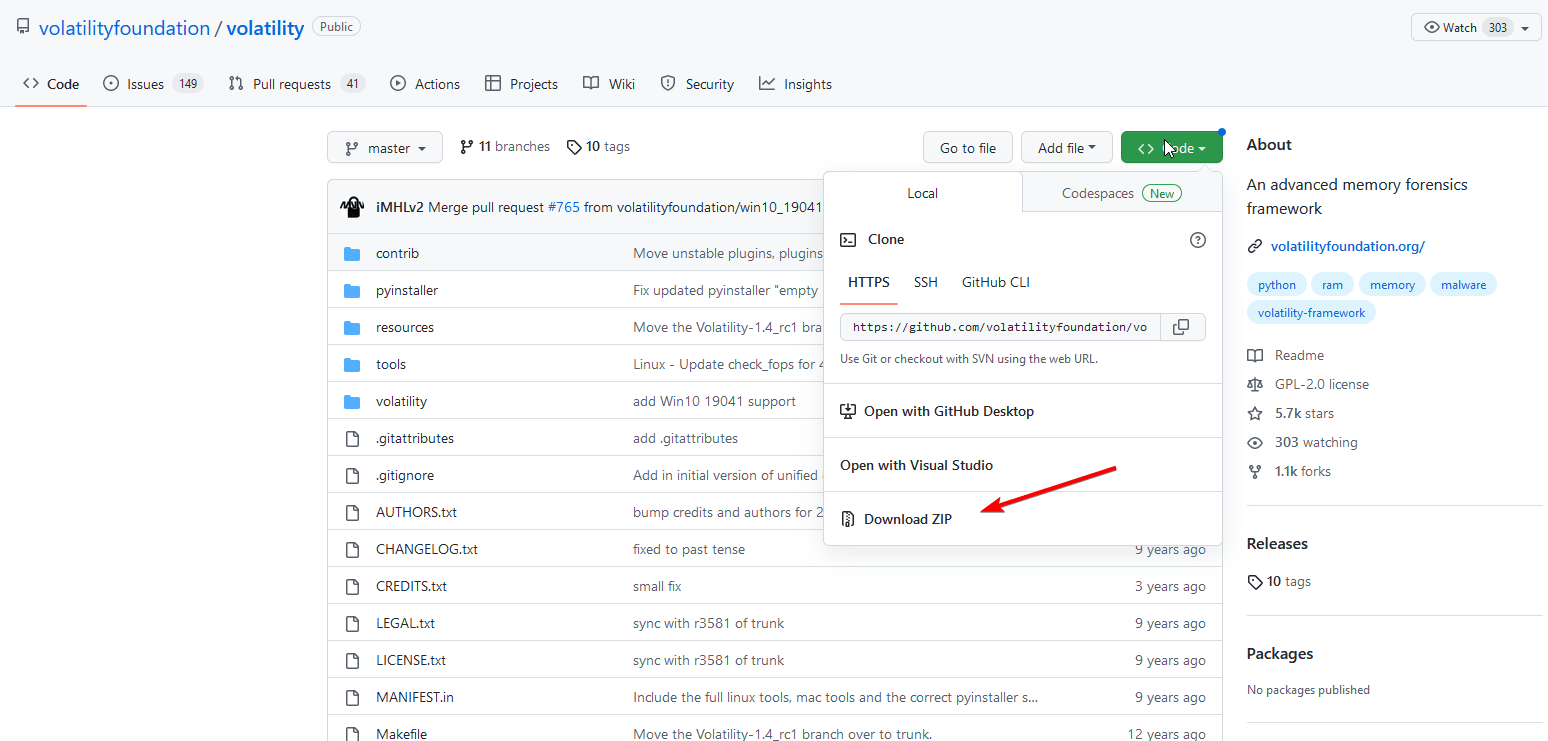View the GPL-2.0 license

[x=1321, y=384]
